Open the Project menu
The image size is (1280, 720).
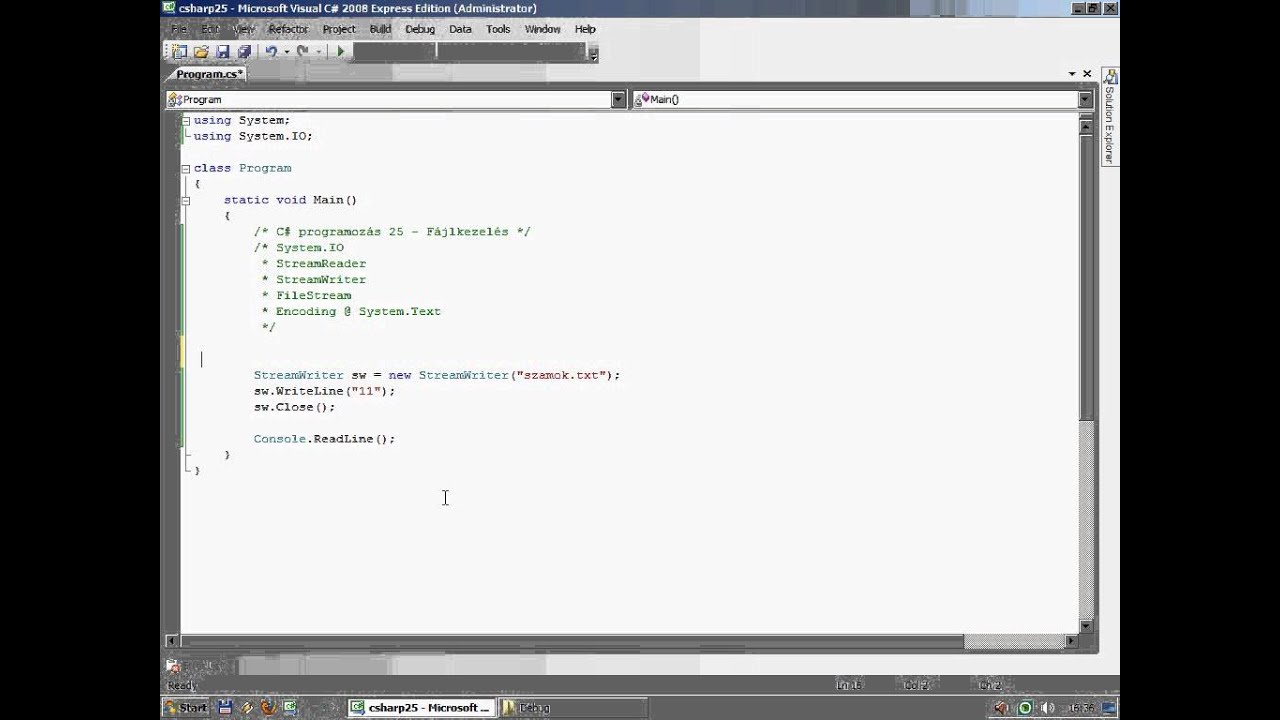(x=339, y=29)
